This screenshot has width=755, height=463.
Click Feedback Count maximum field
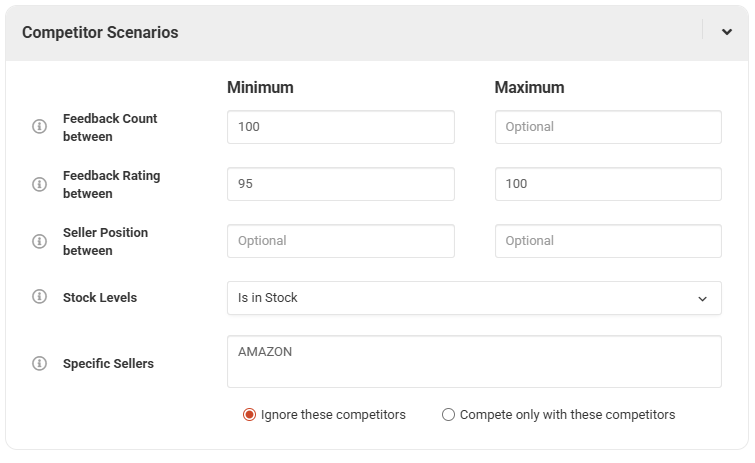click(x=607, y=127)
